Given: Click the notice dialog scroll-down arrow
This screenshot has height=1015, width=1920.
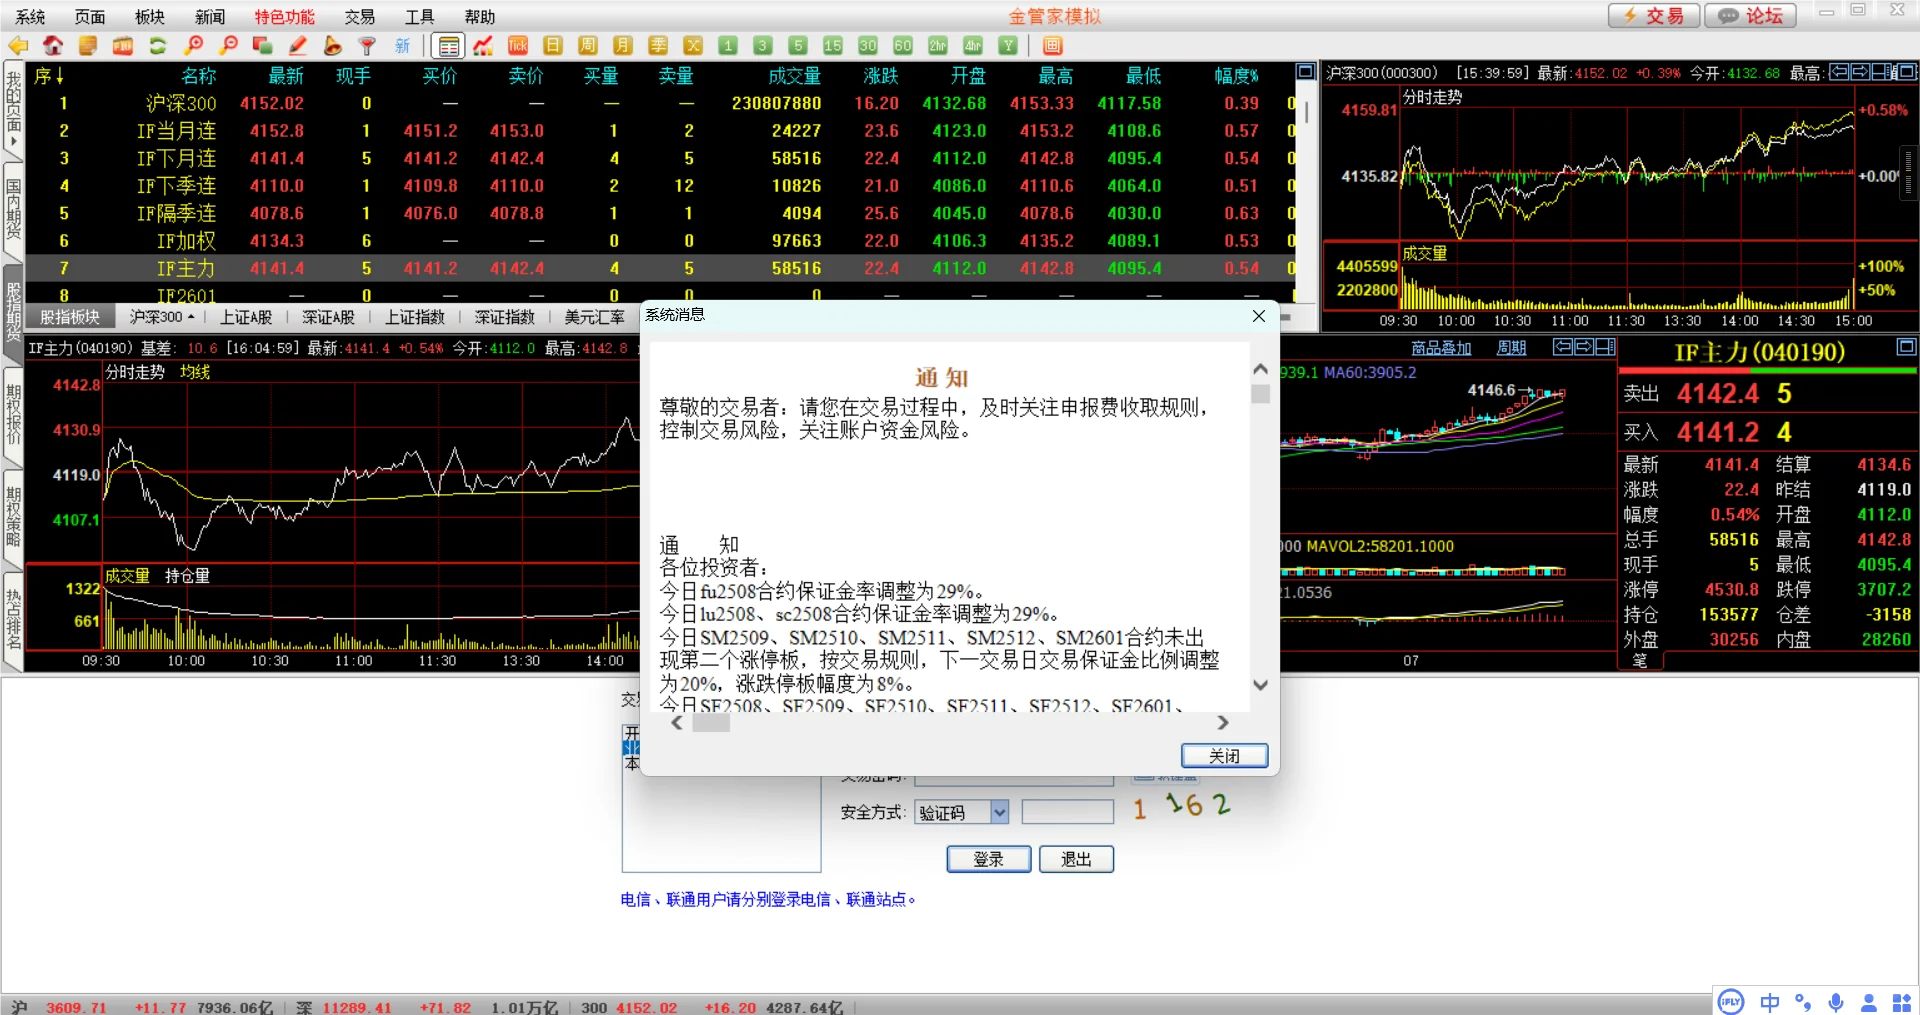Looking at the screenshot, I should click(x=1260, y=685).
